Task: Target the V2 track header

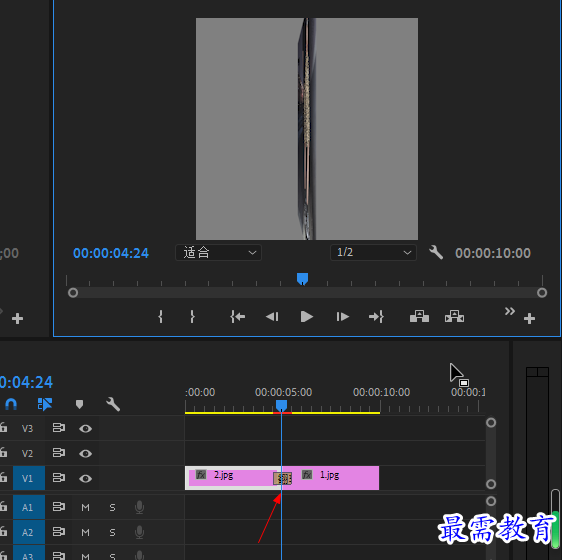Action: pyautogui.click(x=27, y=454)
